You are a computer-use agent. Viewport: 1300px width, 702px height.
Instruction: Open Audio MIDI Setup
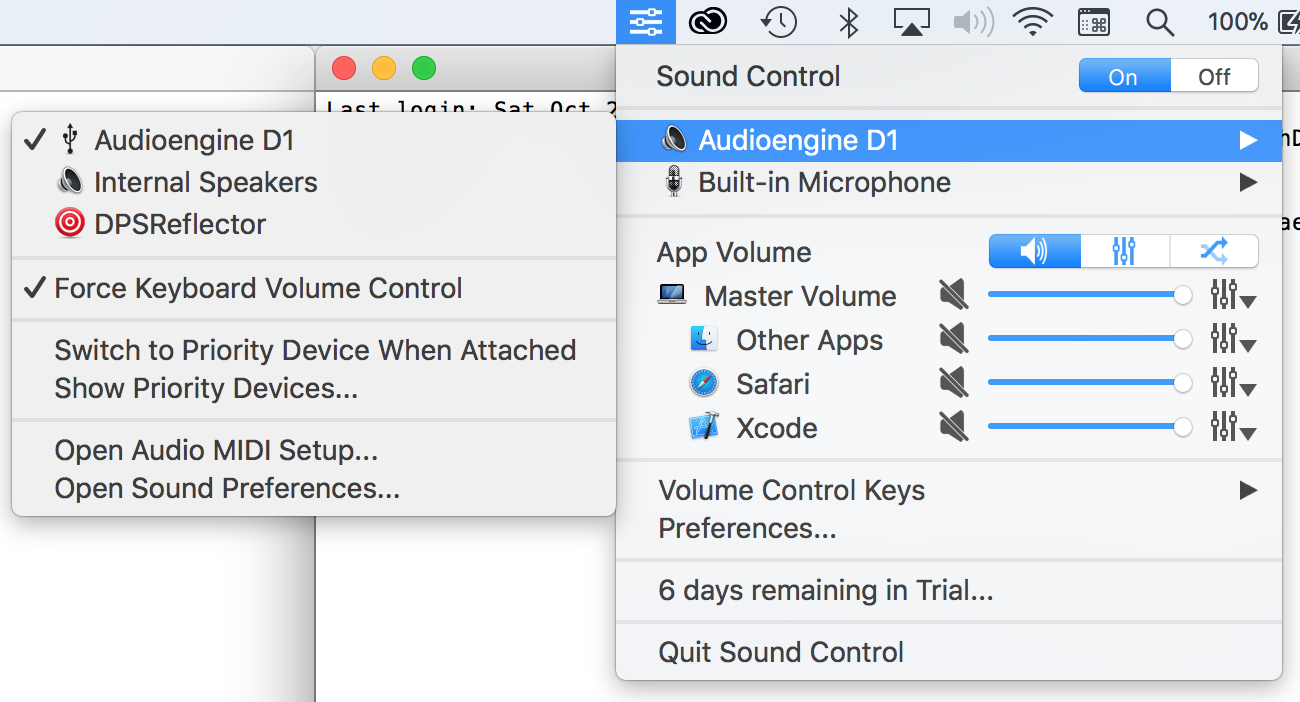click(x=216, y=451)
